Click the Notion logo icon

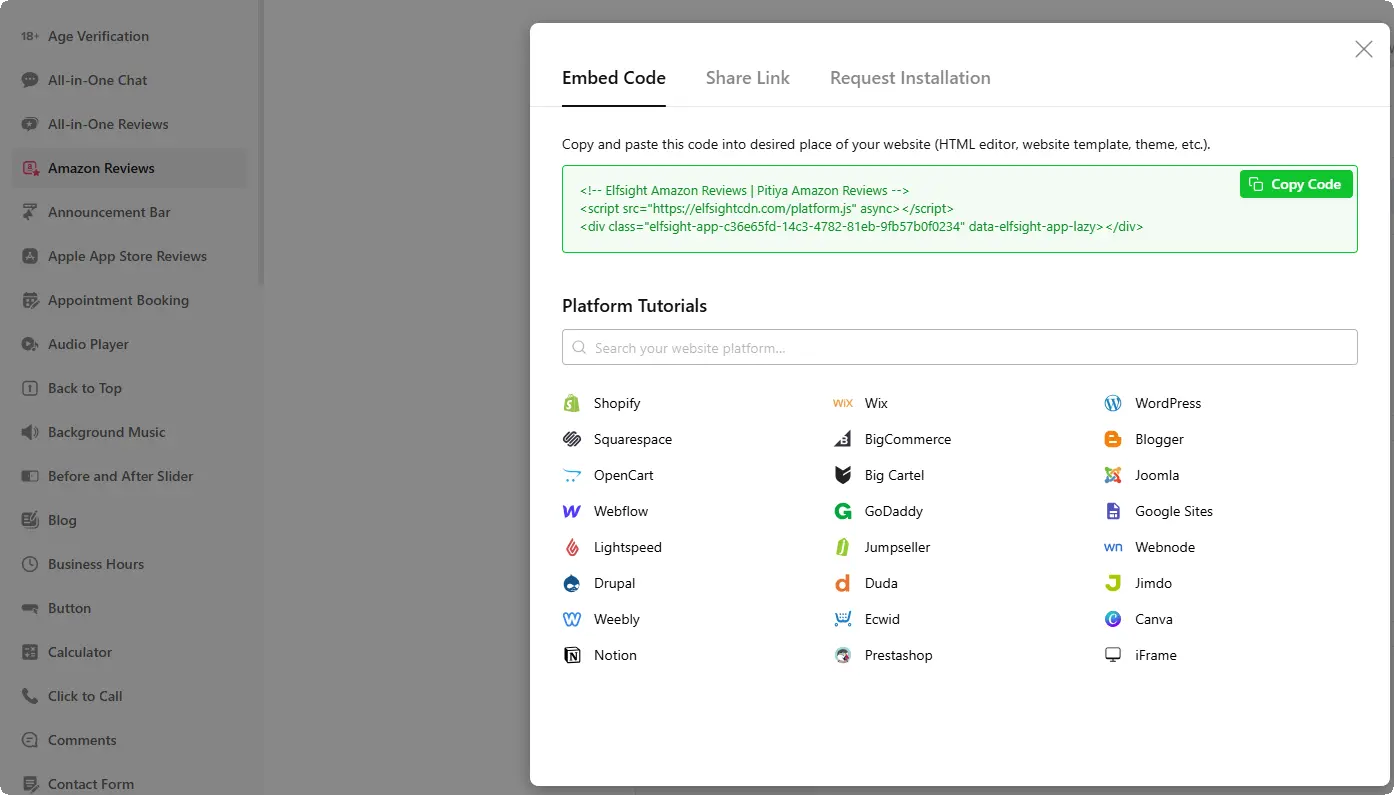(572, 655)
